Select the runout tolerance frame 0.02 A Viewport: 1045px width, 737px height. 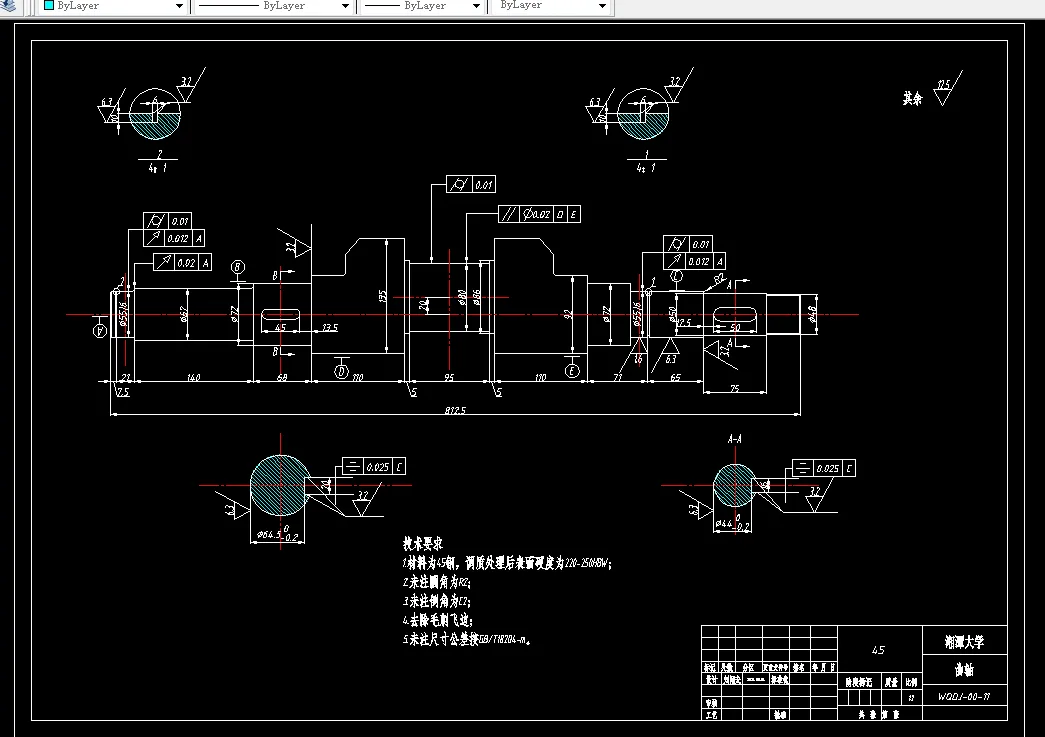[x=183, y=263]
